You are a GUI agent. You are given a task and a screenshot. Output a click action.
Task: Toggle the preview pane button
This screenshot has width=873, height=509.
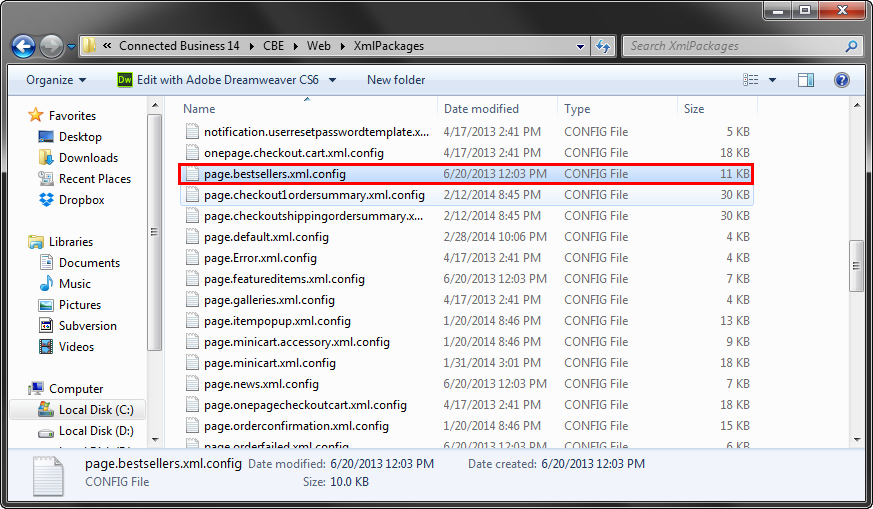point(806,80)
